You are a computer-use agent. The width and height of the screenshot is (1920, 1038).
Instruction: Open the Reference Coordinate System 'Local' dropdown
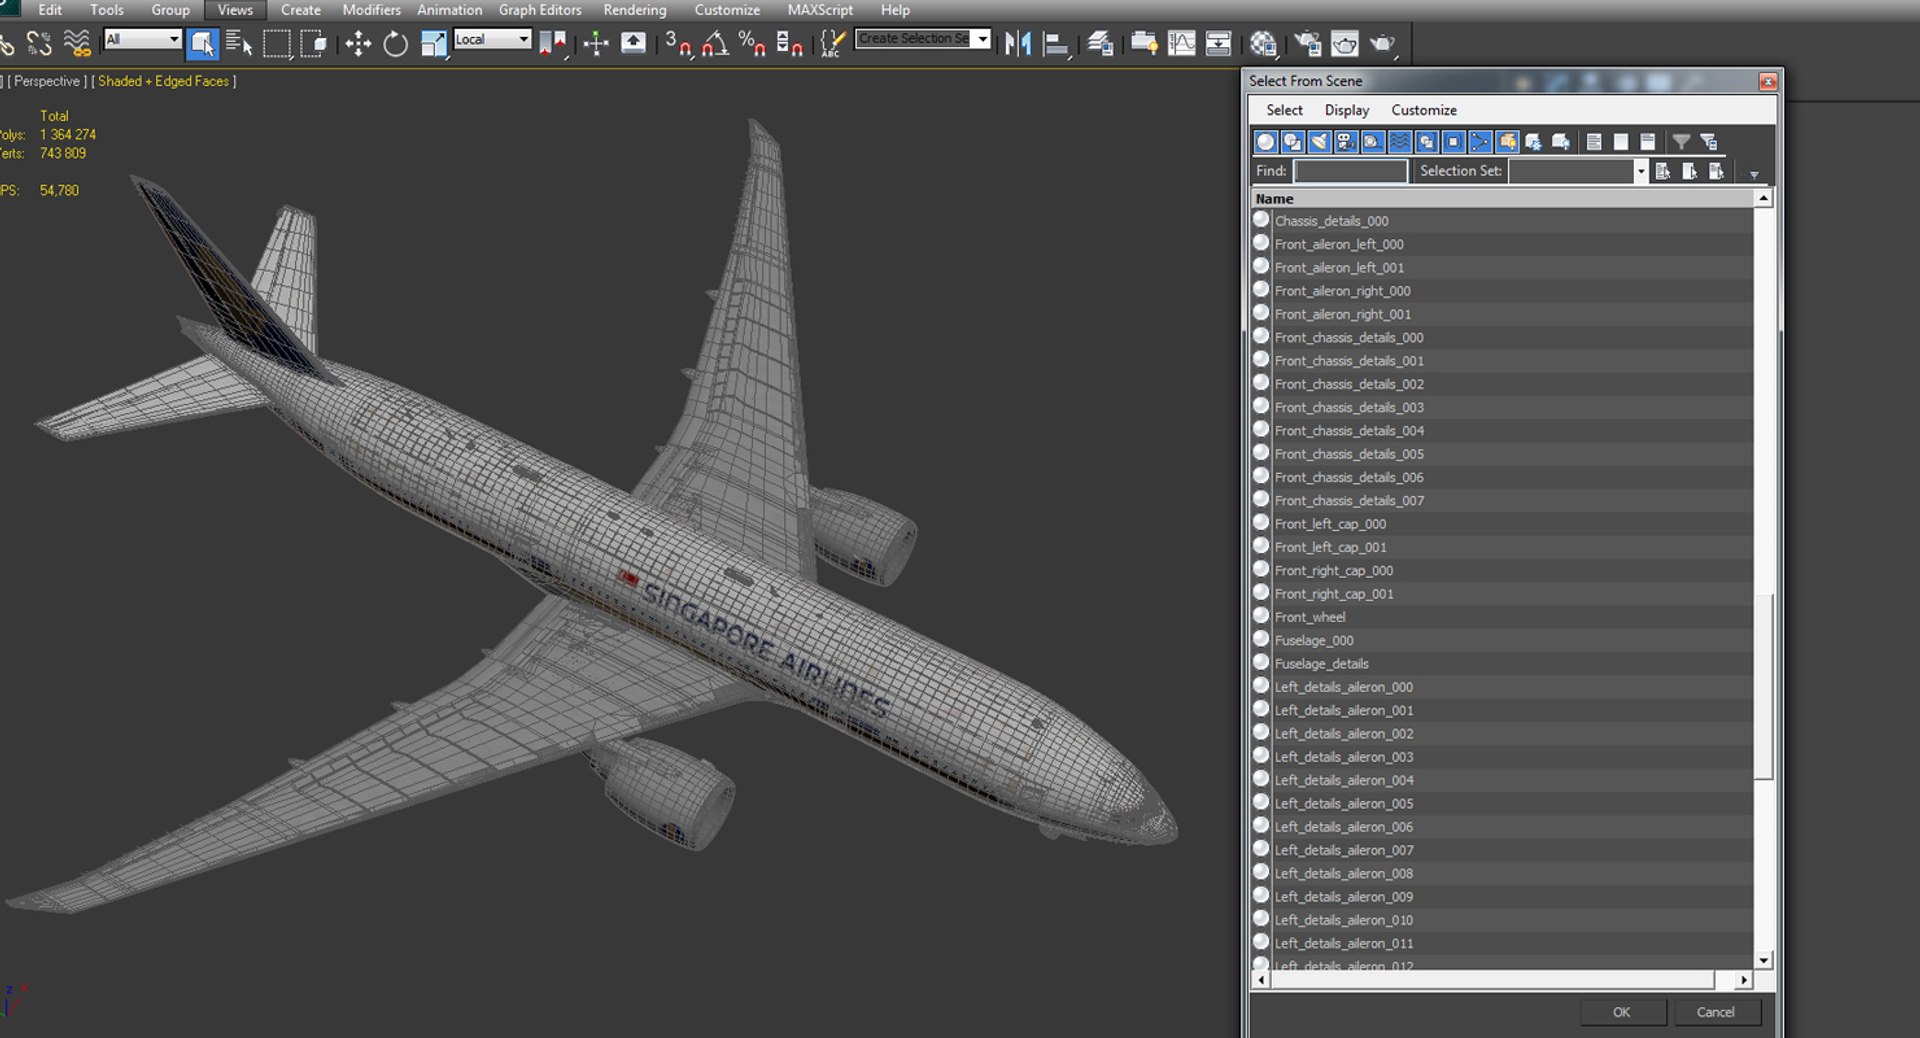point(492,39)
